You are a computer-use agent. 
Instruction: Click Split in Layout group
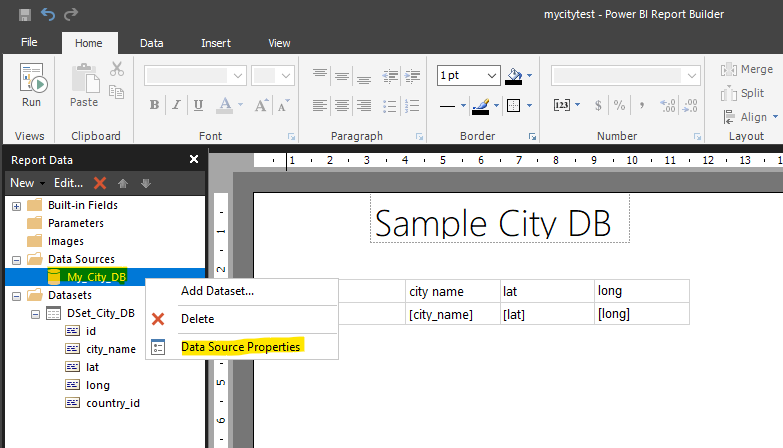pos(743,93)
